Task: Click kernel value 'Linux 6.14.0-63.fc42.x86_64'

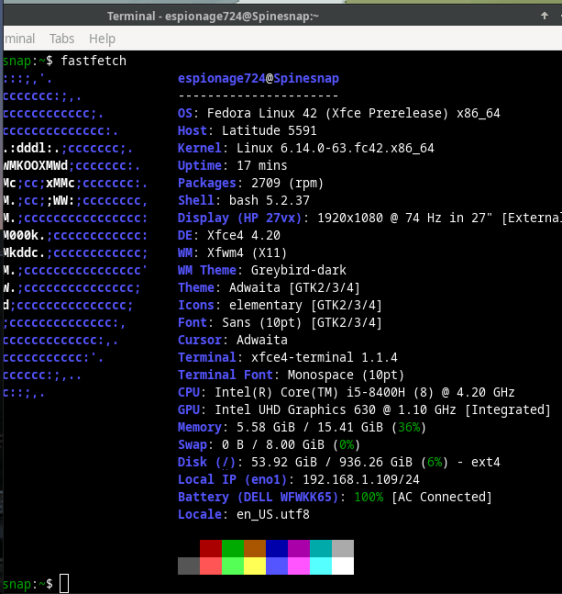Action: pyautogui.click(x=335, y=148)
